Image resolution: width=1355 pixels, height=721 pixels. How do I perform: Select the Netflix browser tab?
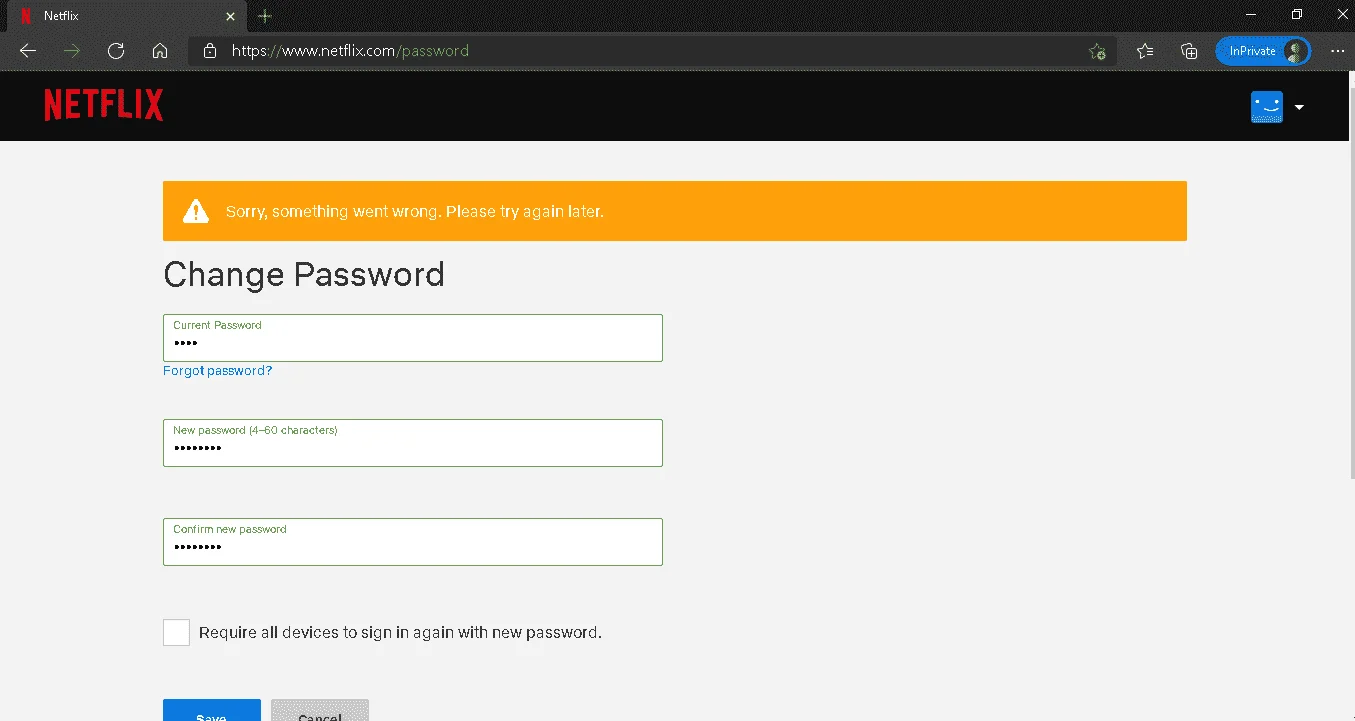(122, 16)
